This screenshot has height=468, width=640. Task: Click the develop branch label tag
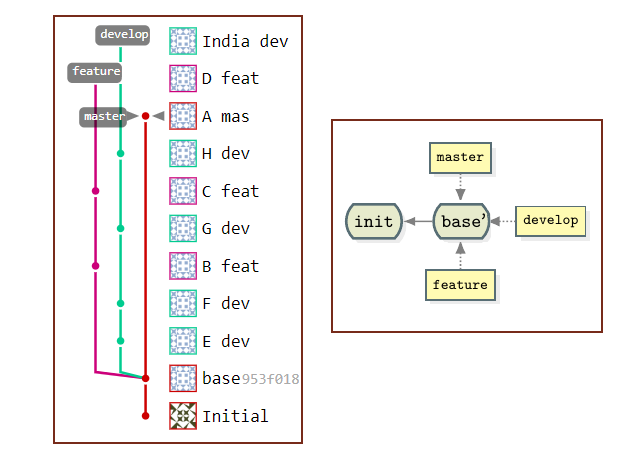point(124,35)
